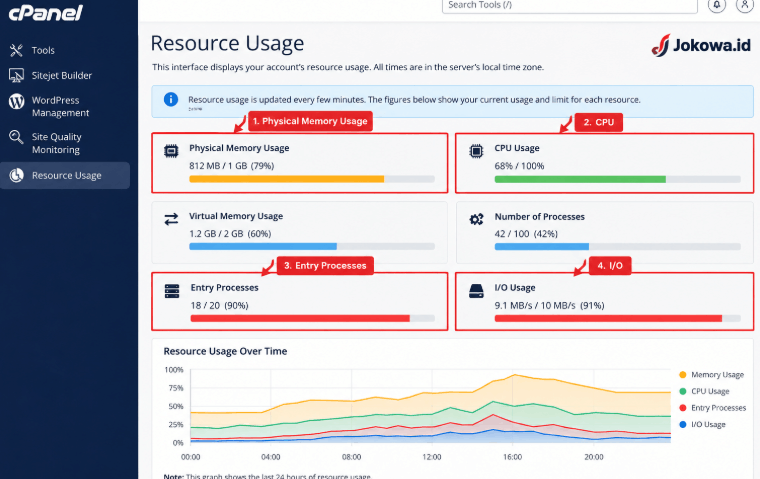Click the Entry Processes server icon
Viewport: 760px width, 479px height.
(x=172, y=291)
